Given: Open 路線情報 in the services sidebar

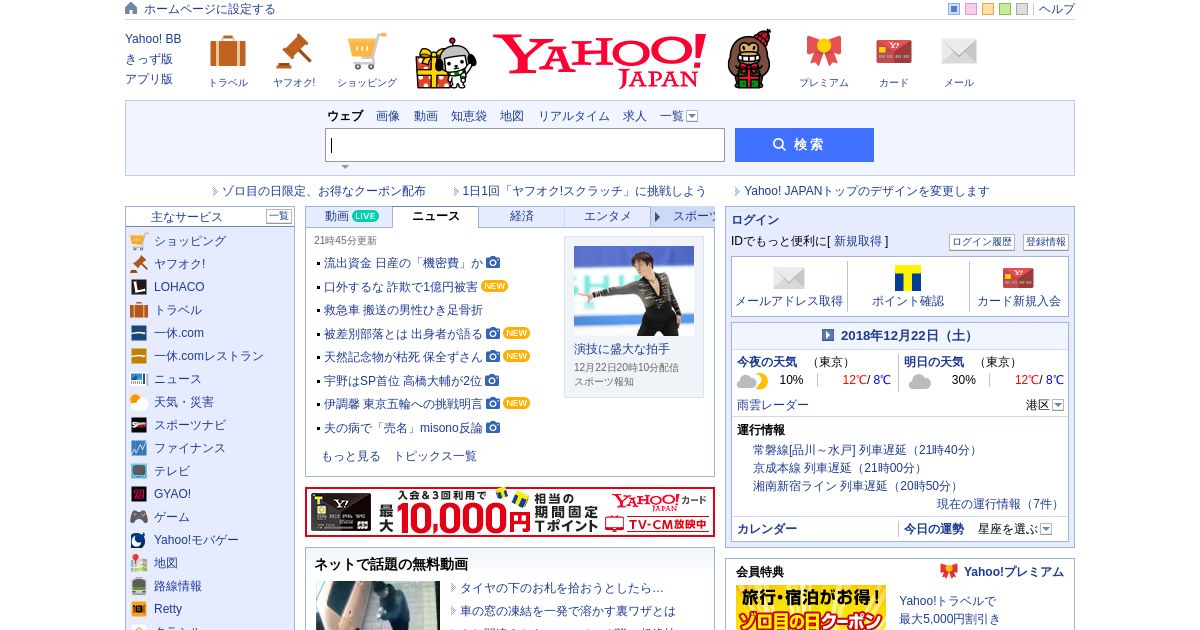Looking at the screenshot, I should pos(178,586).
